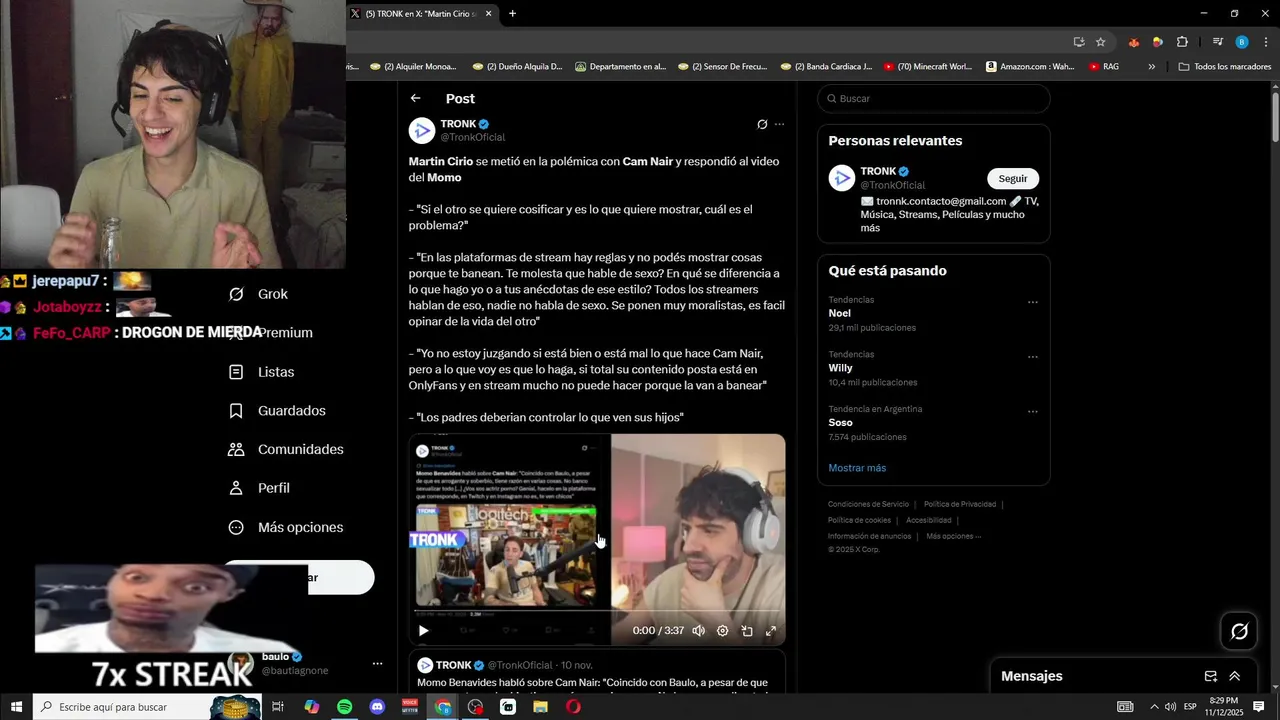Open Spotify from taskbar

tap(344, 707)
